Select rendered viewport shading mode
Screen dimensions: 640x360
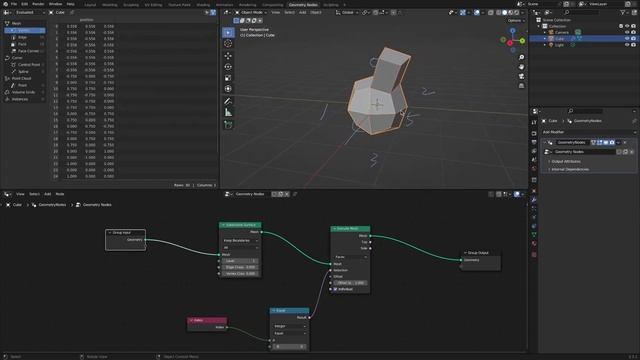(516, 13)
